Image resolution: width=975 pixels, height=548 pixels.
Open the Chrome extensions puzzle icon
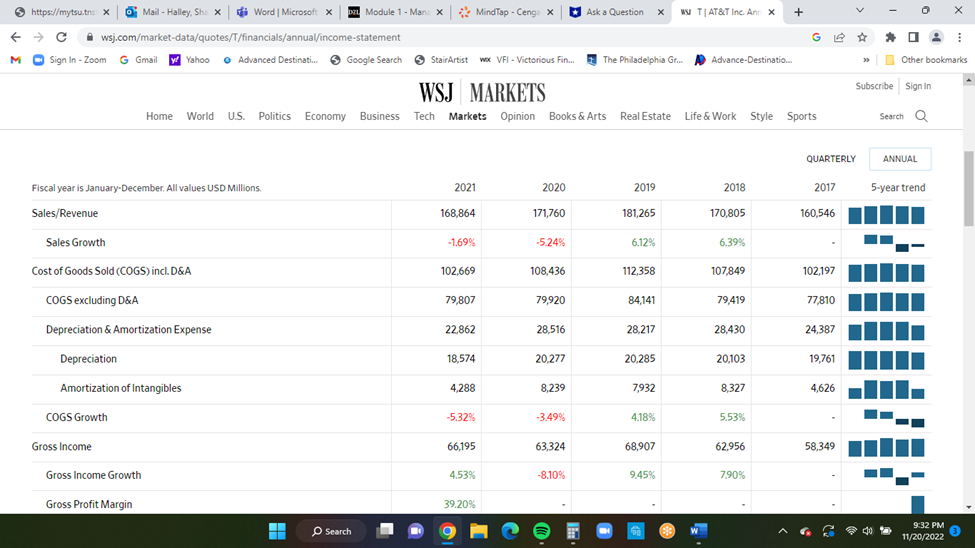point(890,37)
